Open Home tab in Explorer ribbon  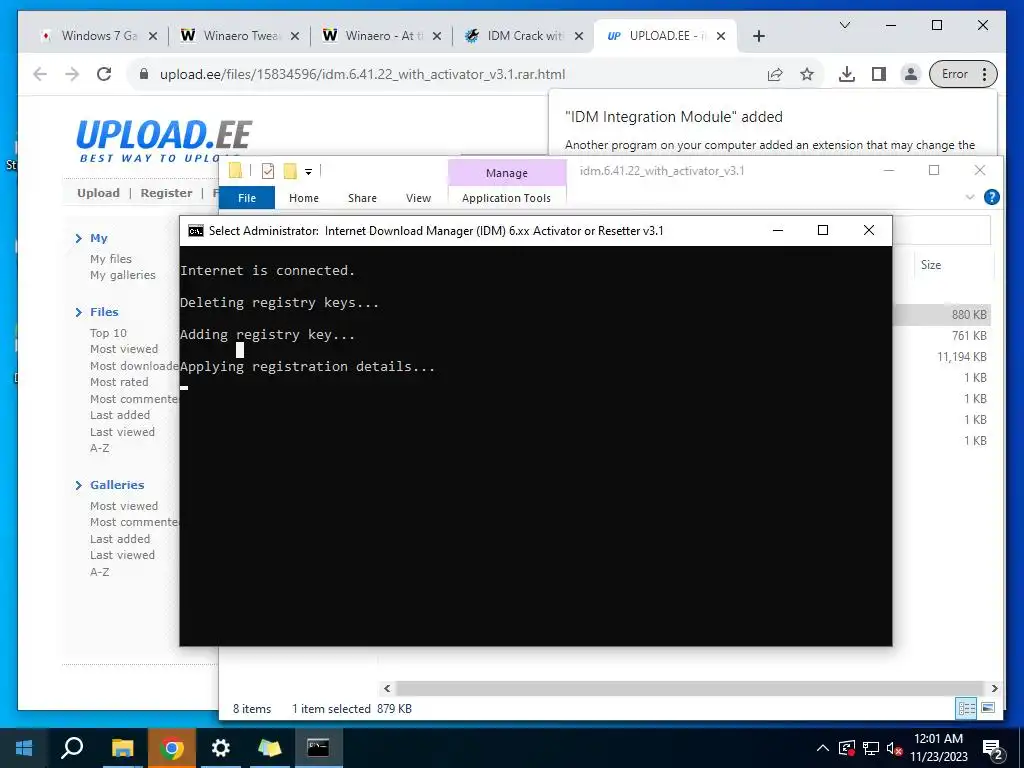coord(304,198)
